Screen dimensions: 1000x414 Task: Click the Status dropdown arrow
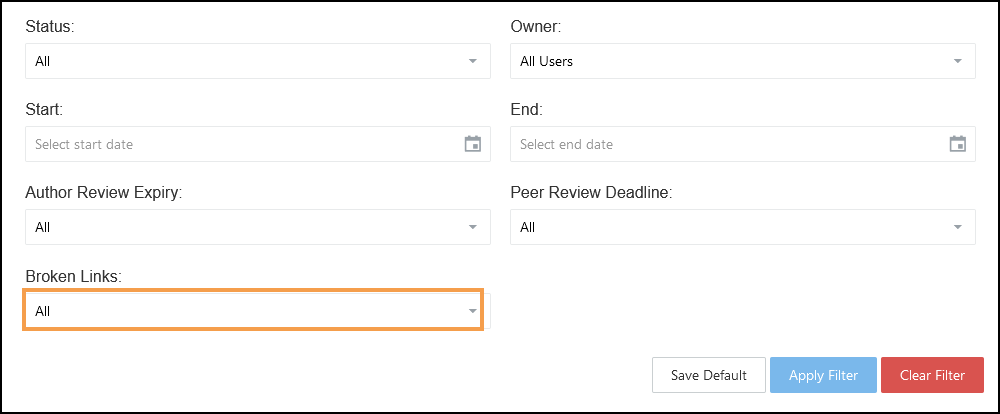click(473, 61)
